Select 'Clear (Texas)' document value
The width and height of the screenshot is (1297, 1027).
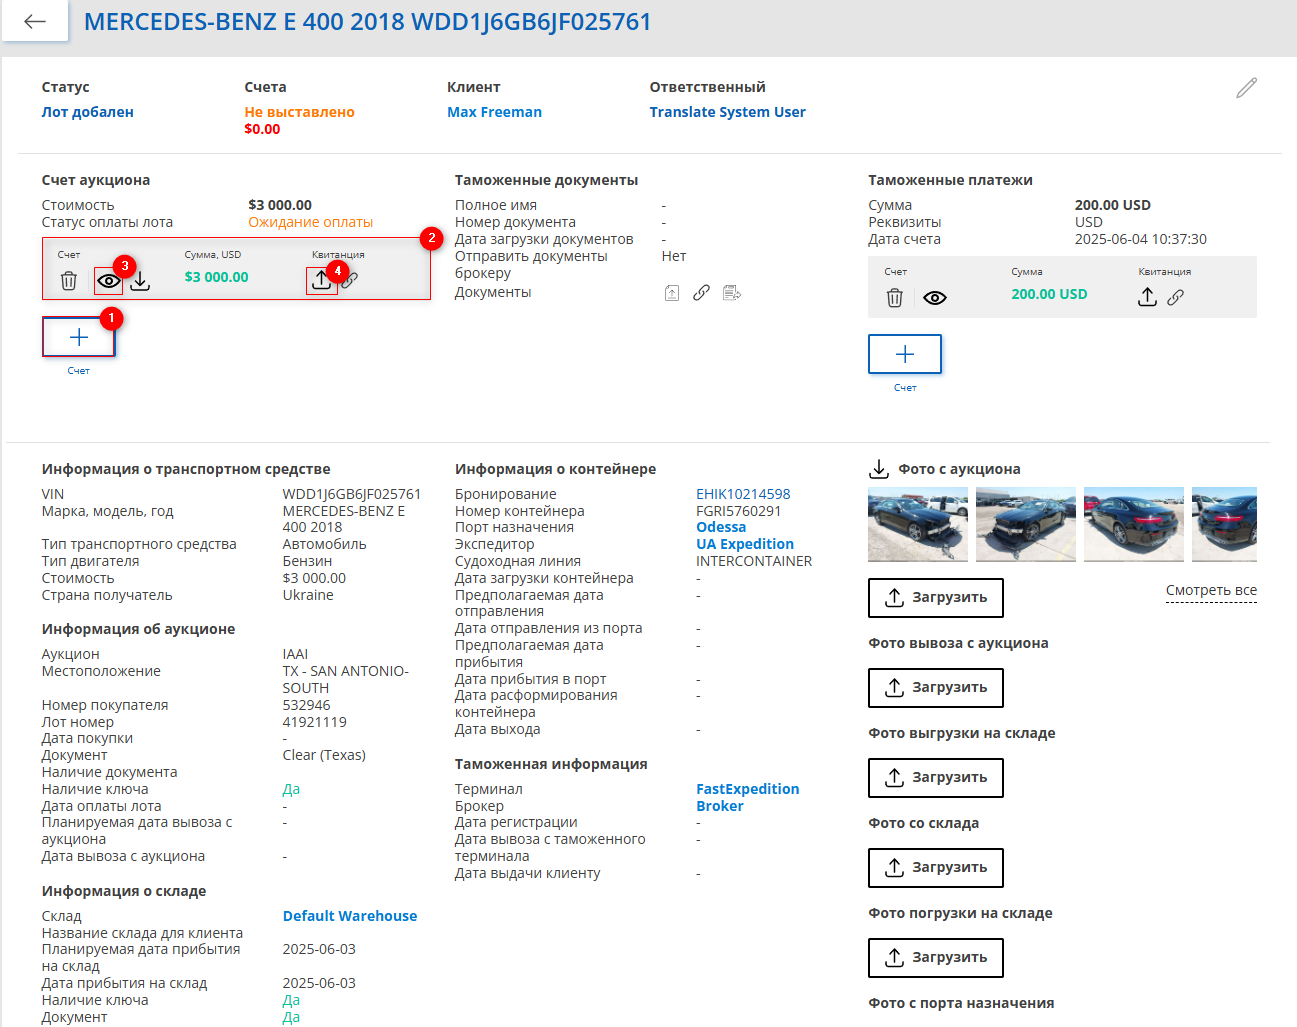[x=324, y=755]
